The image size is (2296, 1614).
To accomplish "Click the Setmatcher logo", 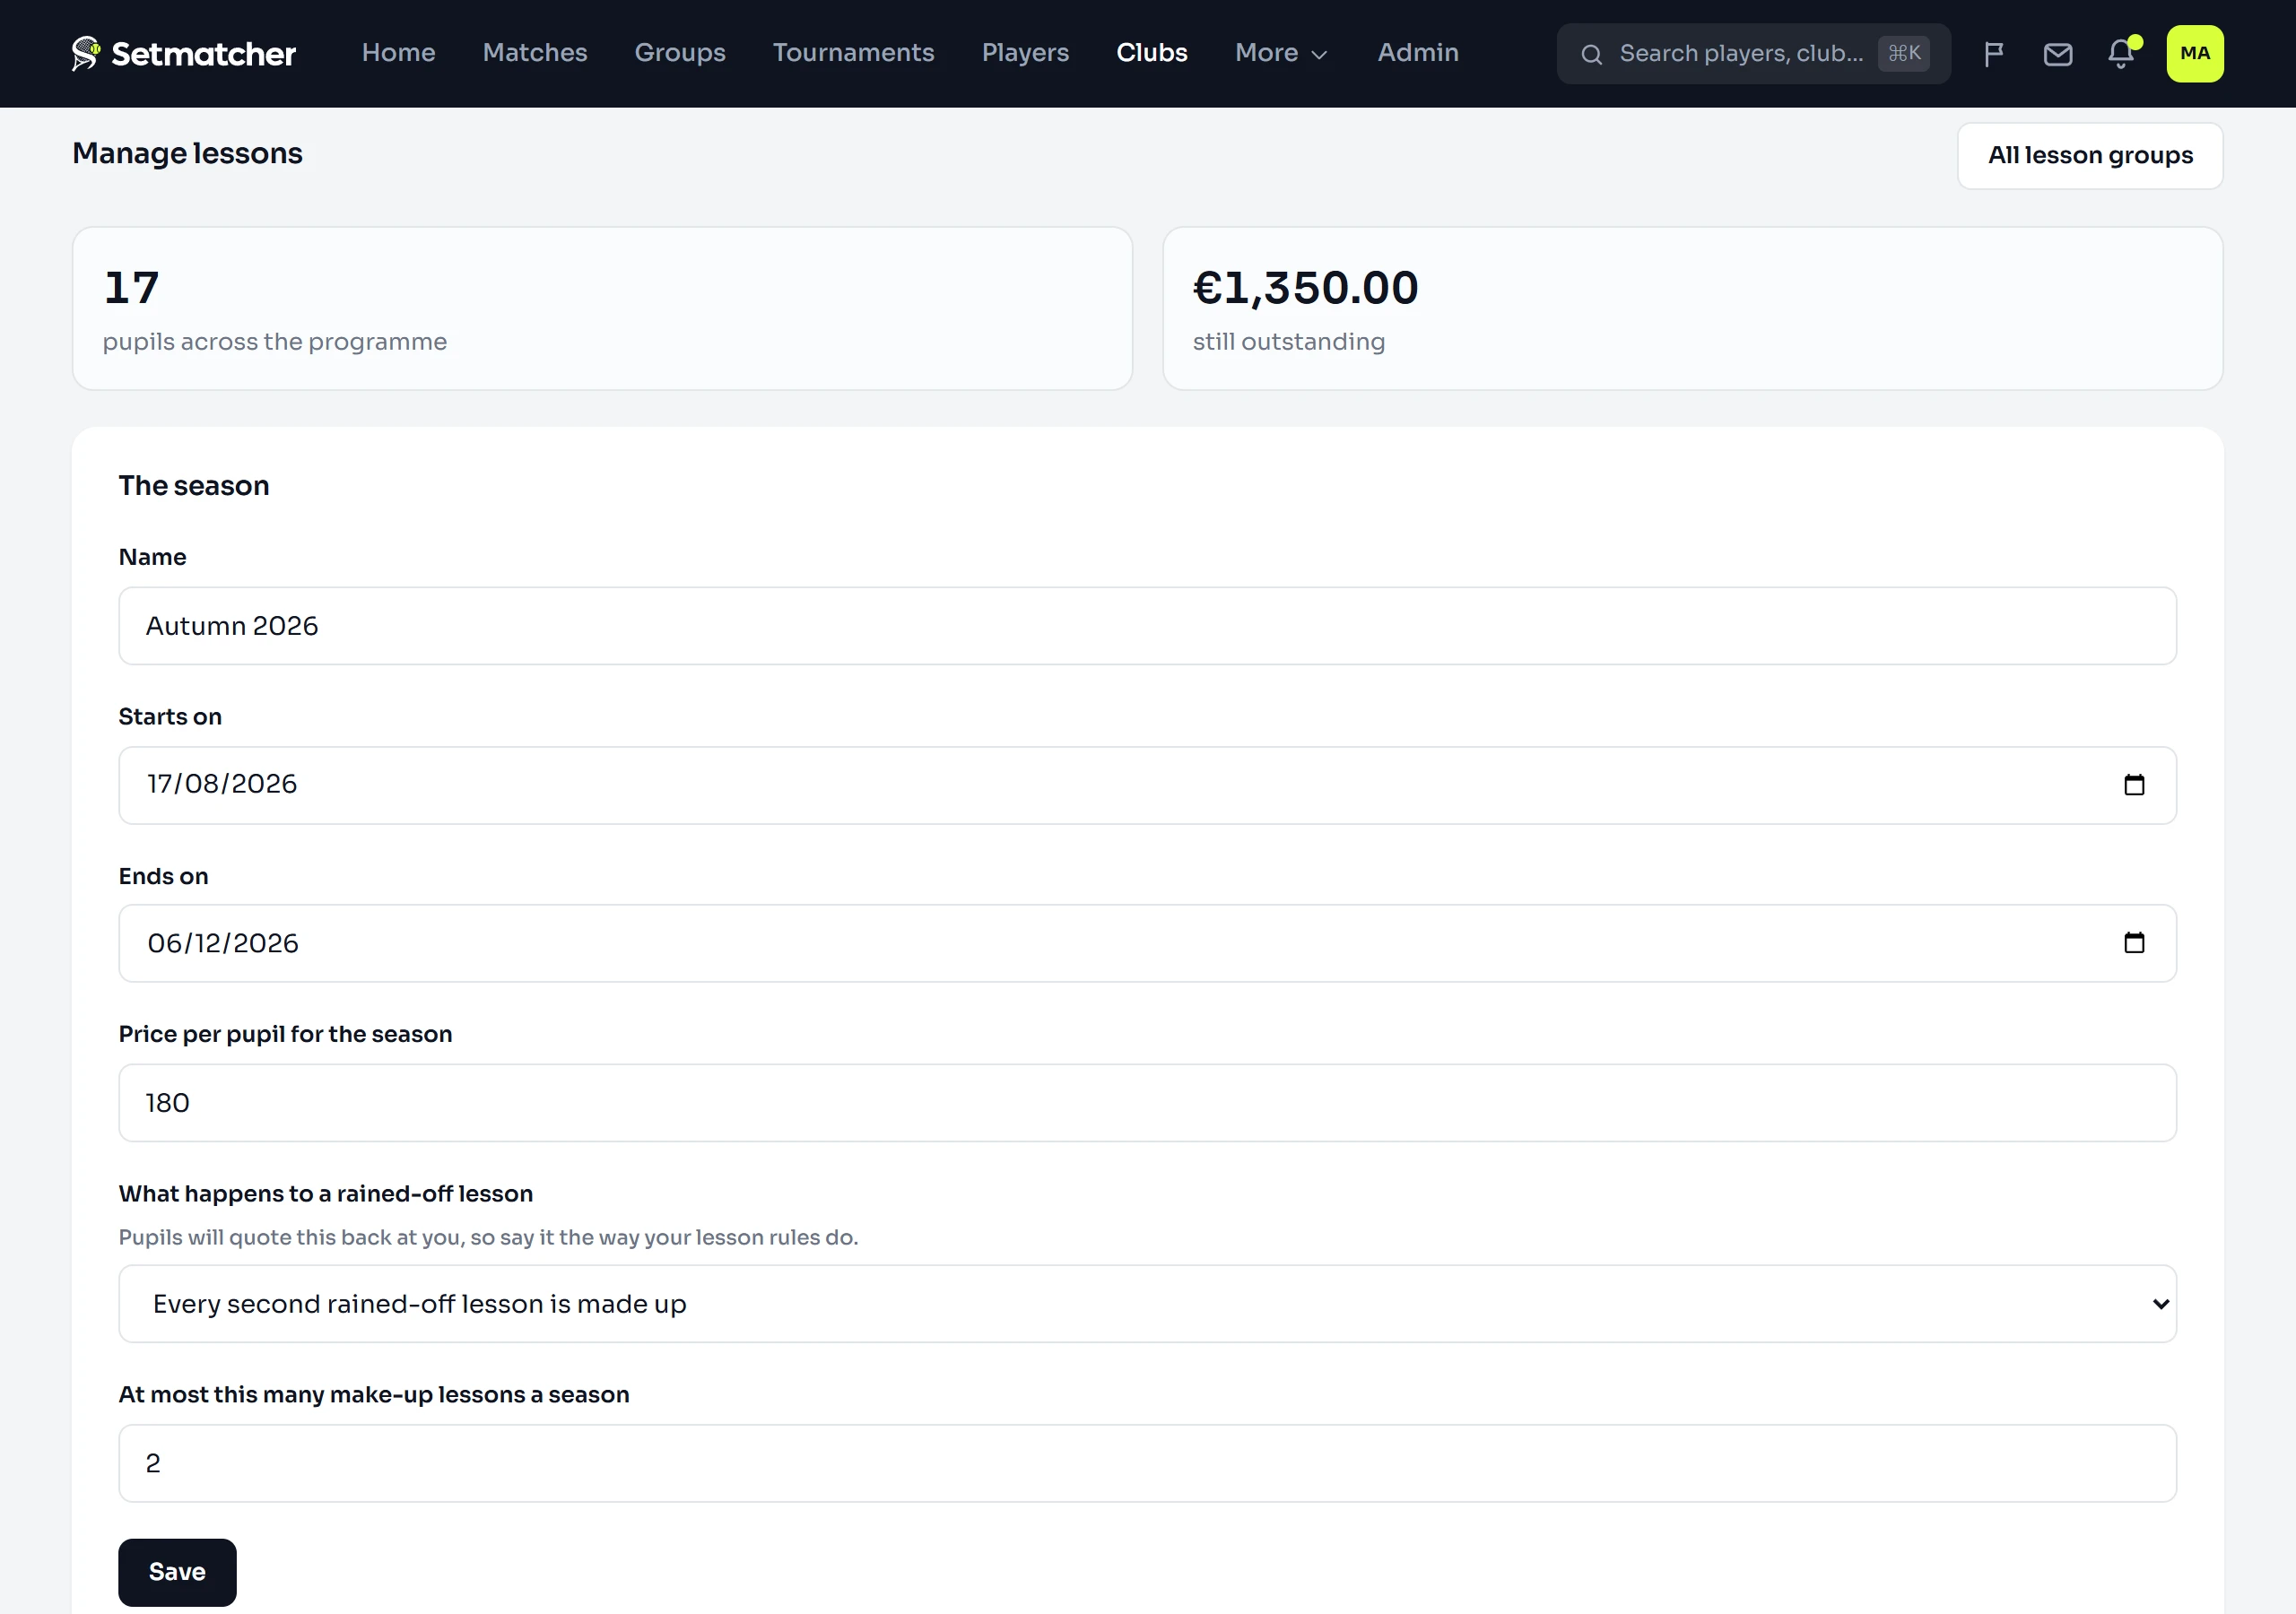I will [x=184, y=53].
